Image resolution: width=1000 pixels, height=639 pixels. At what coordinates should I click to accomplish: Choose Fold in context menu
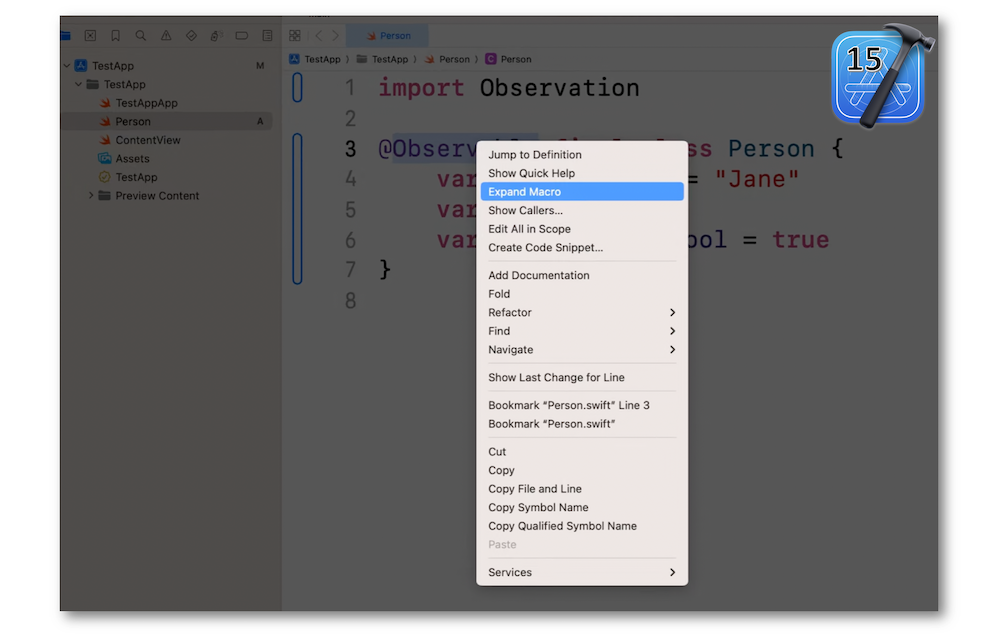pos(582,293)
